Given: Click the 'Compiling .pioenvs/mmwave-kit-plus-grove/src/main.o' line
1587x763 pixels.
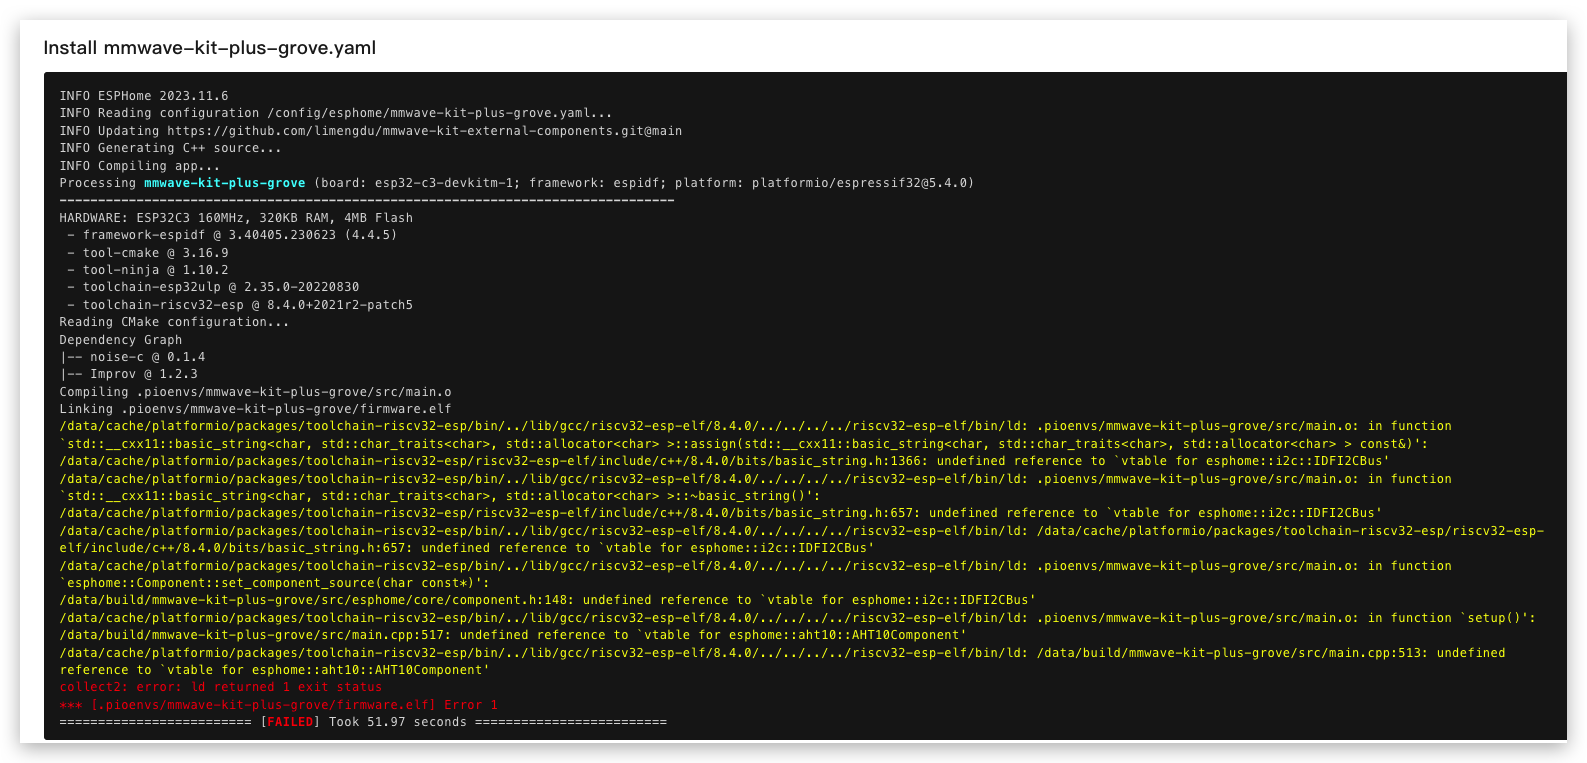Looking at the screenshot, I should click(256, 392).
